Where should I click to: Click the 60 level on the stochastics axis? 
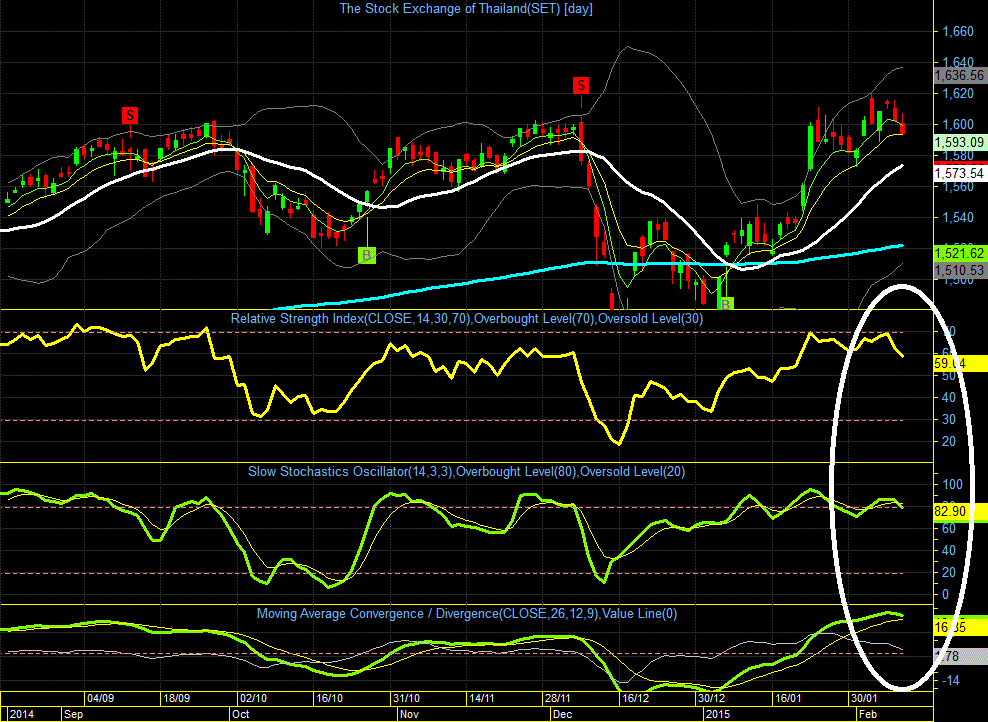[949, 529]
